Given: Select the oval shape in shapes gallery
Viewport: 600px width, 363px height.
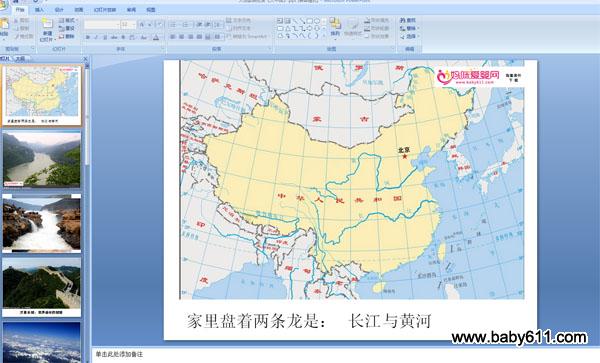Looking at the screenshot, I should click(x=317, y=21).
